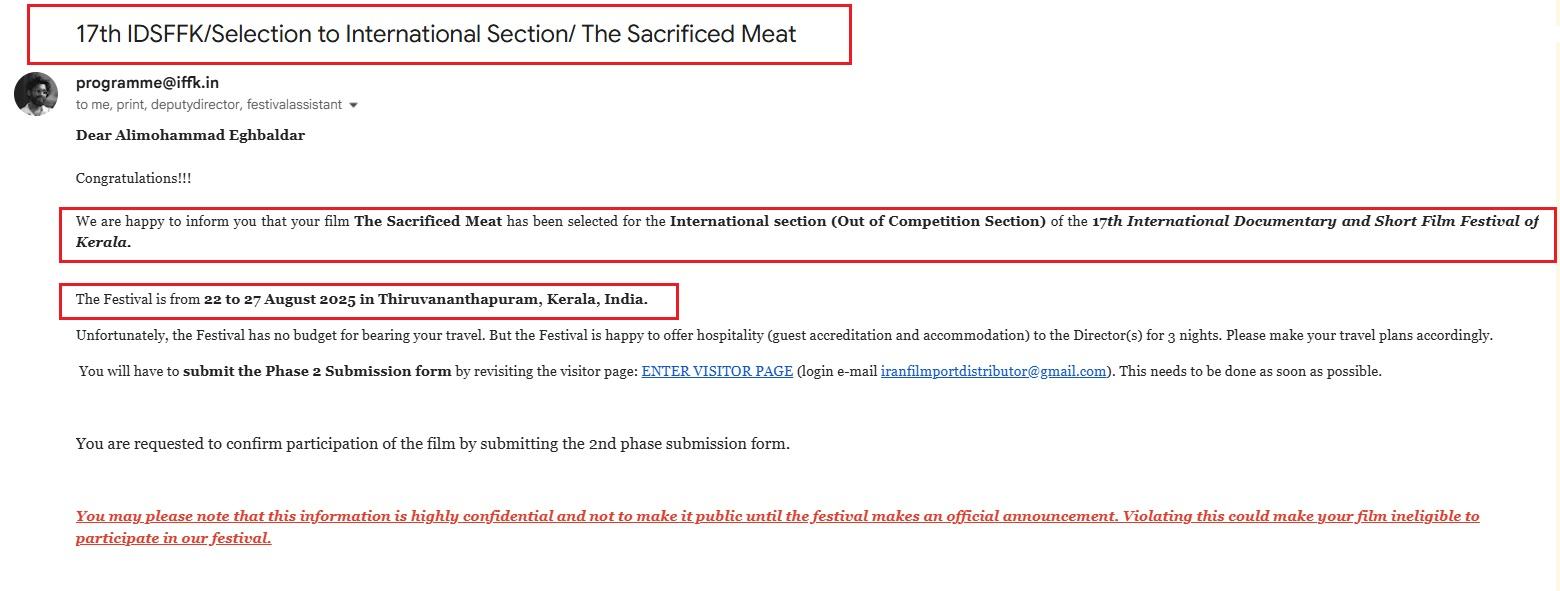Click bold 'submit the Phase 2 Submission form' text

(317, 371)
